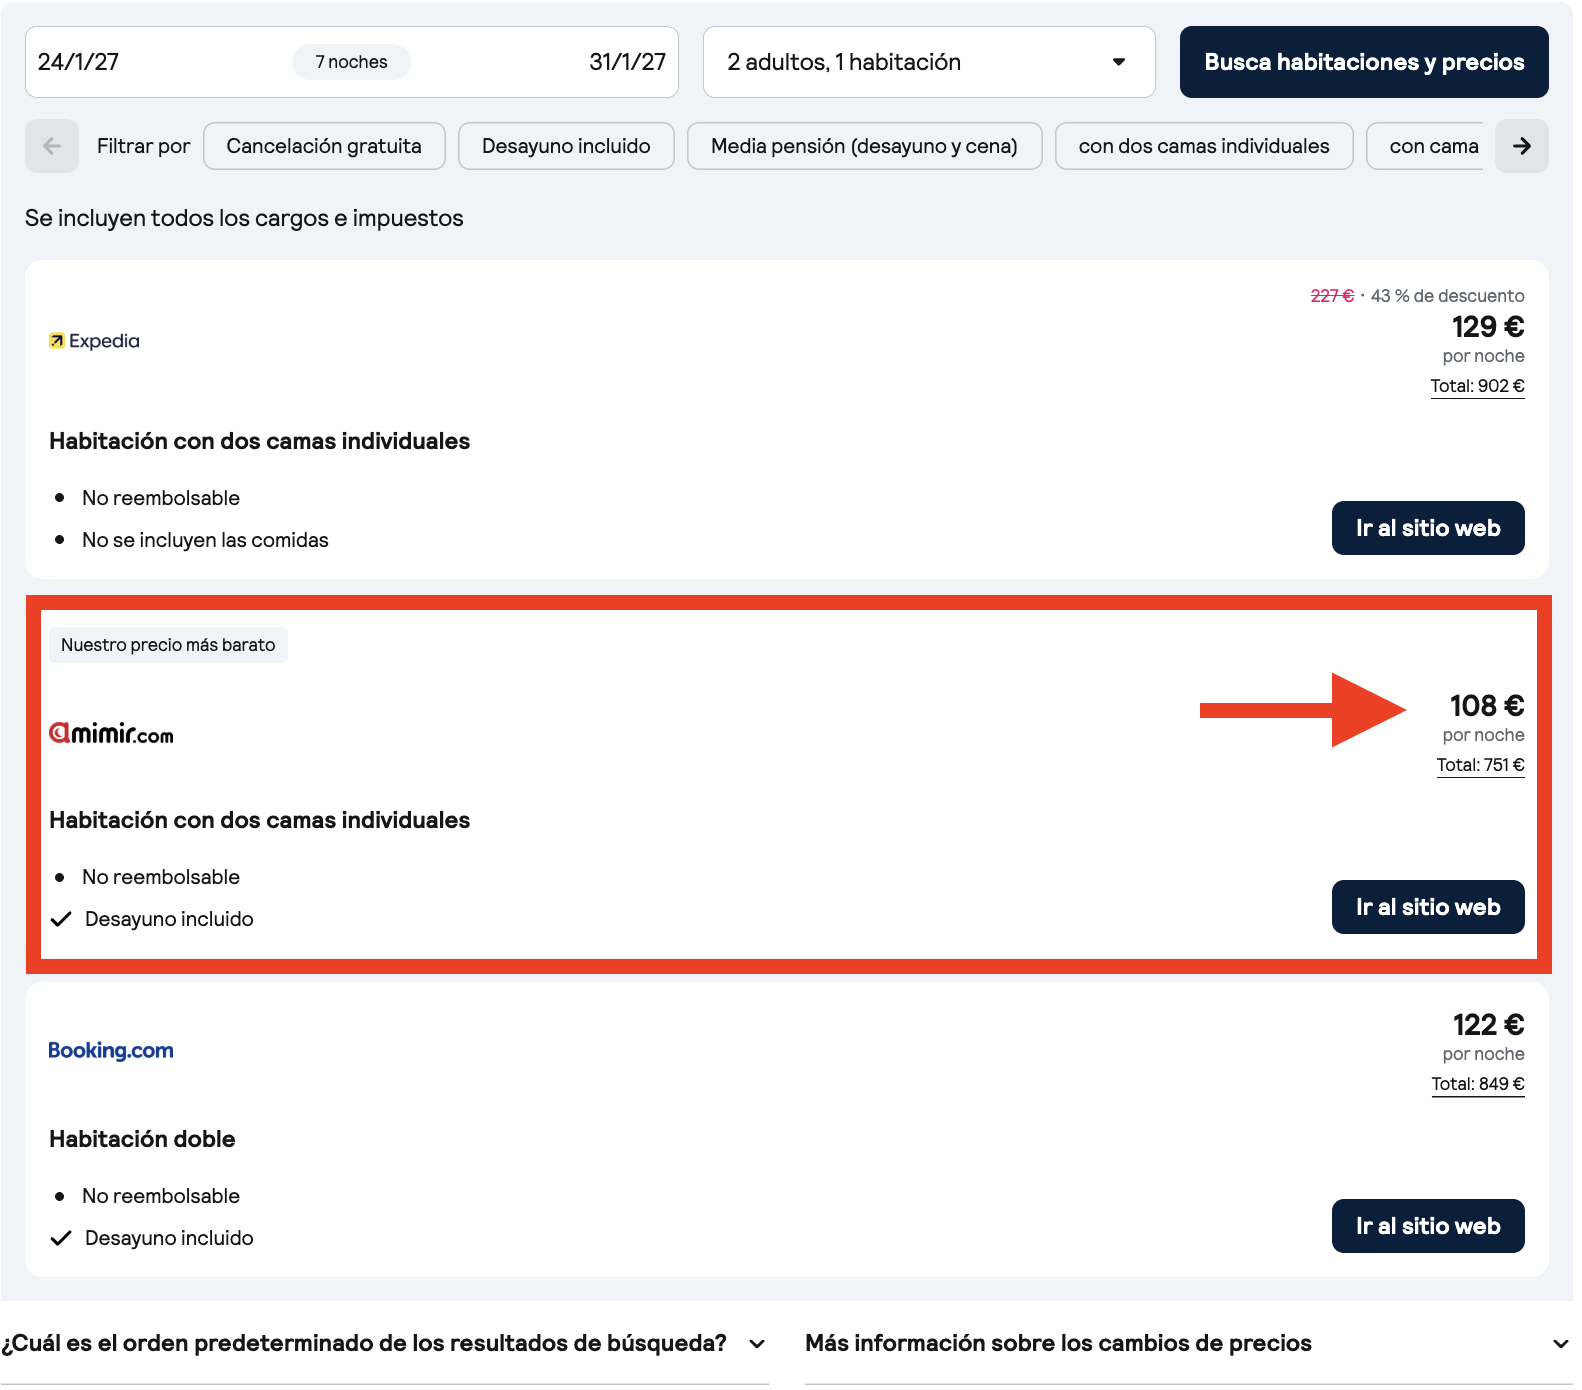Expand Más información sobre los cambios de precios

coord(1189,1343)
